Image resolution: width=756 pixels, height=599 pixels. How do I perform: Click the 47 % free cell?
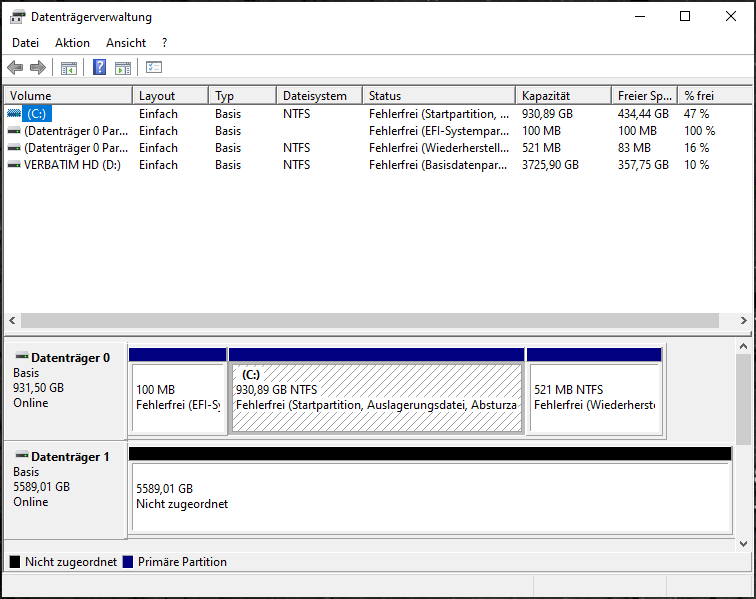tap(696, 114)
